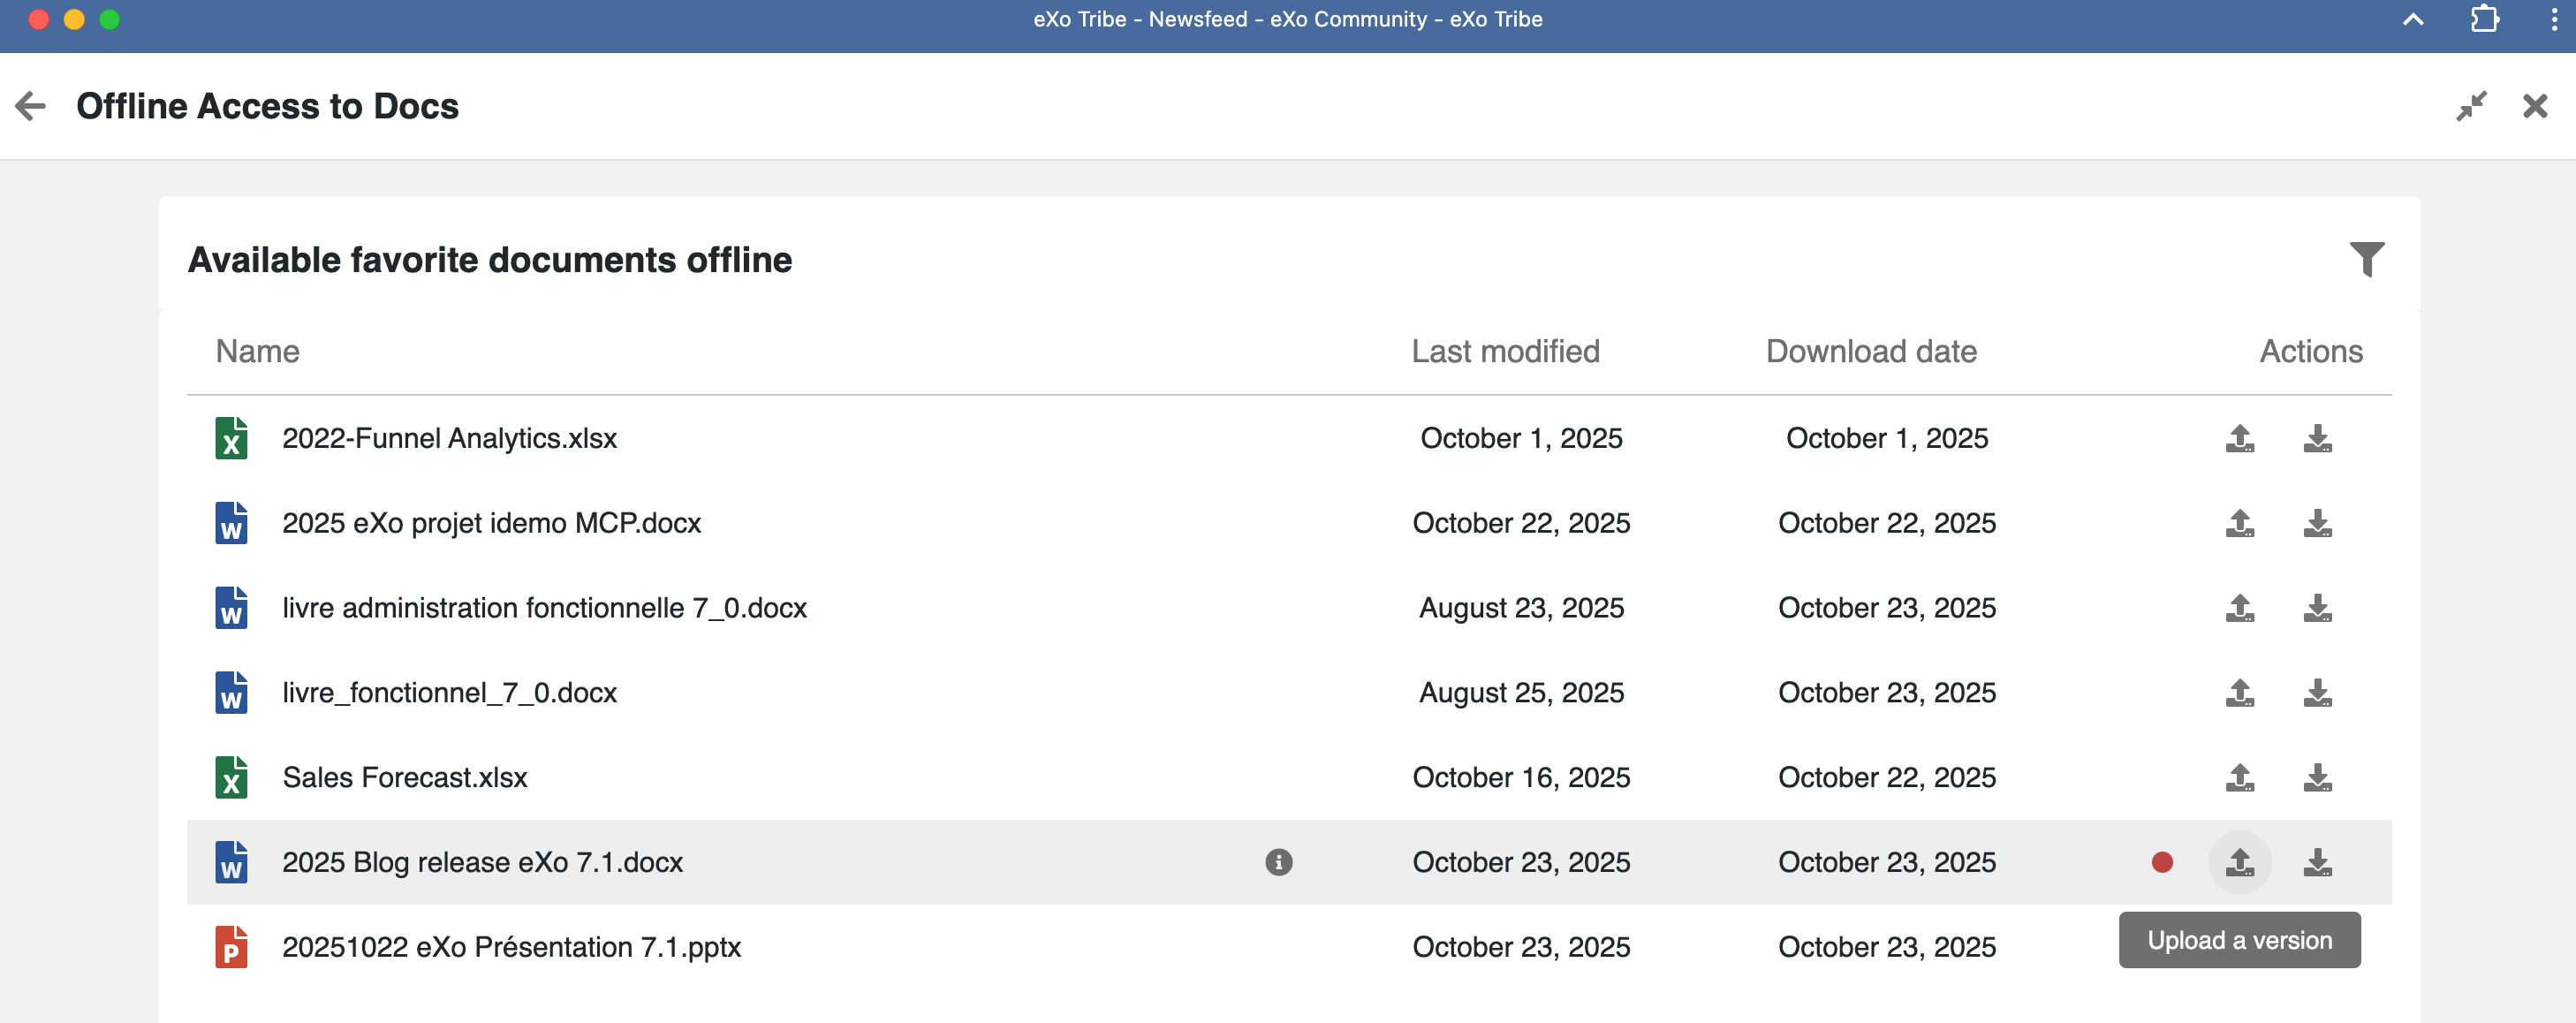The image size is (2576, 1023).
Task: Sort by the Name column header
Action: [x=257, y=351]
